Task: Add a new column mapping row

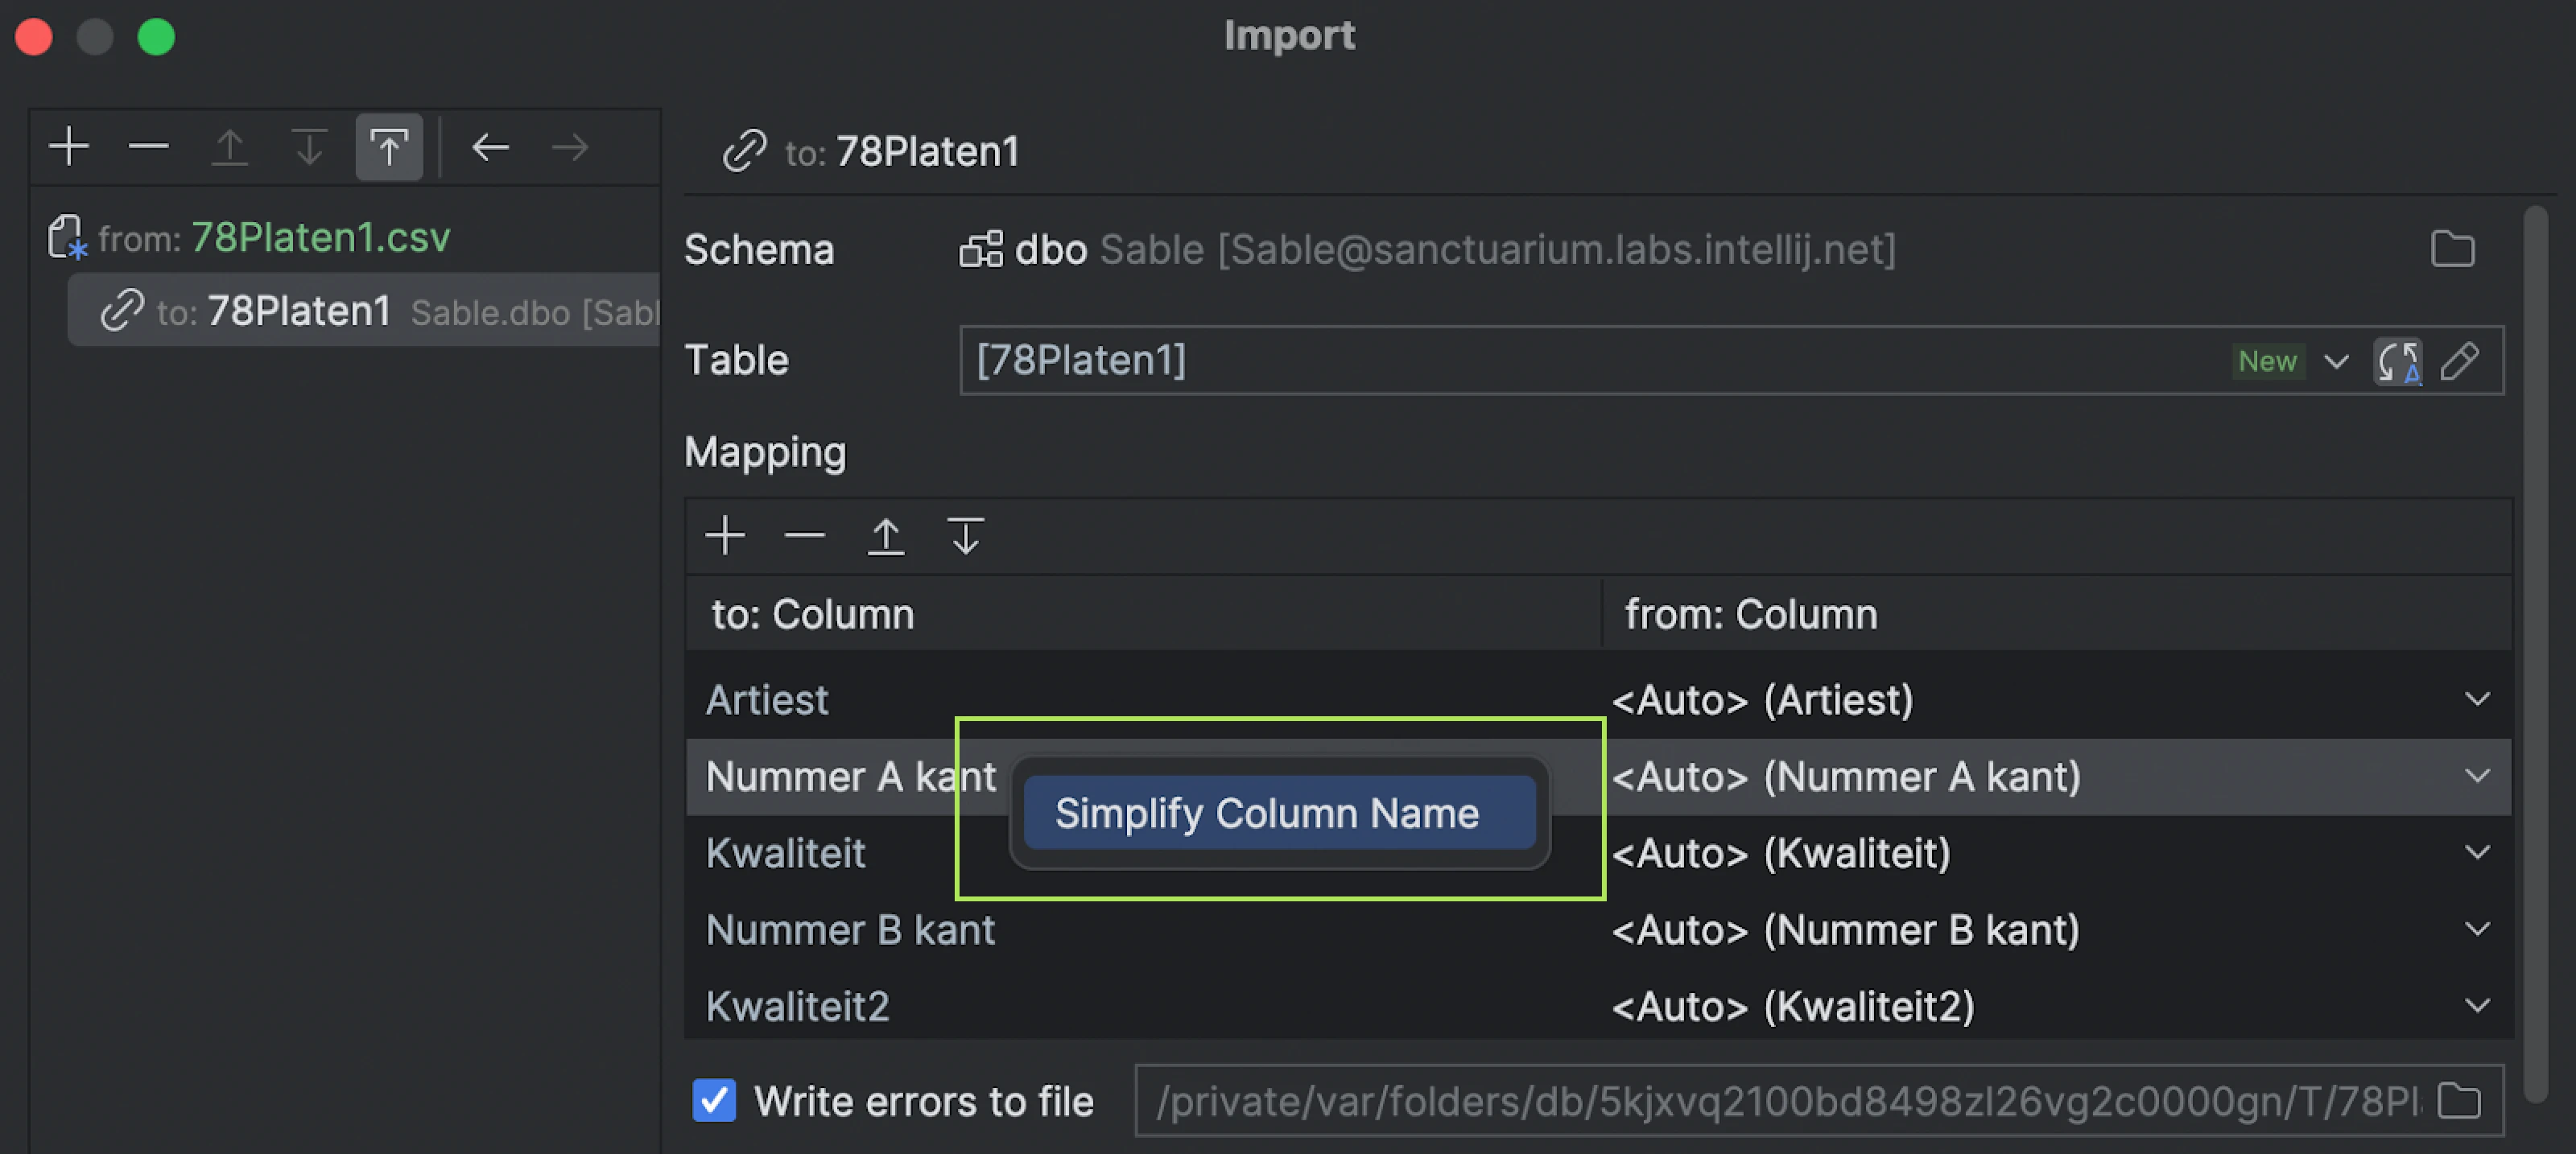Action: tap(725, 536)
